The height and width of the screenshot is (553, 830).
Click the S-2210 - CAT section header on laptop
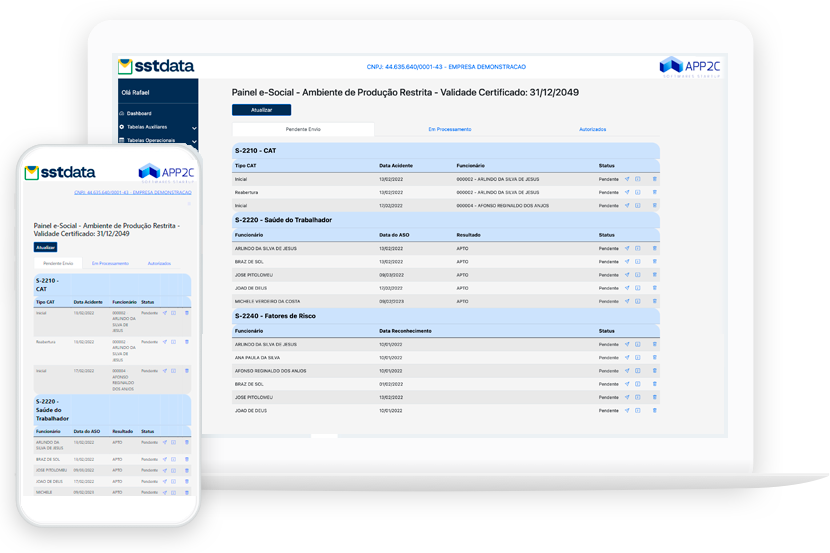click(446, 151)
